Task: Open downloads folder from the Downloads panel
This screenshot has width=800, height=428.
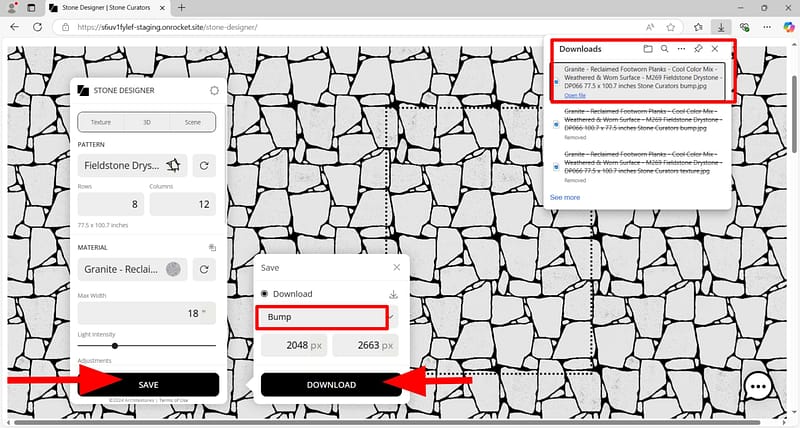Action: point(648,48)
